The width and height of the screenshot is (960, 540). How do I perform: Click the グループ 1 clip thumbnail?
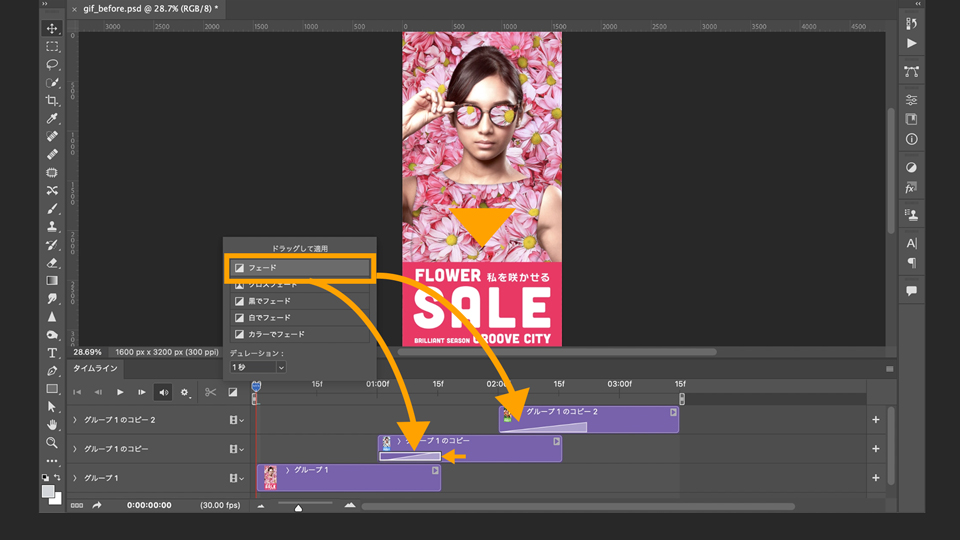point(270,477)
